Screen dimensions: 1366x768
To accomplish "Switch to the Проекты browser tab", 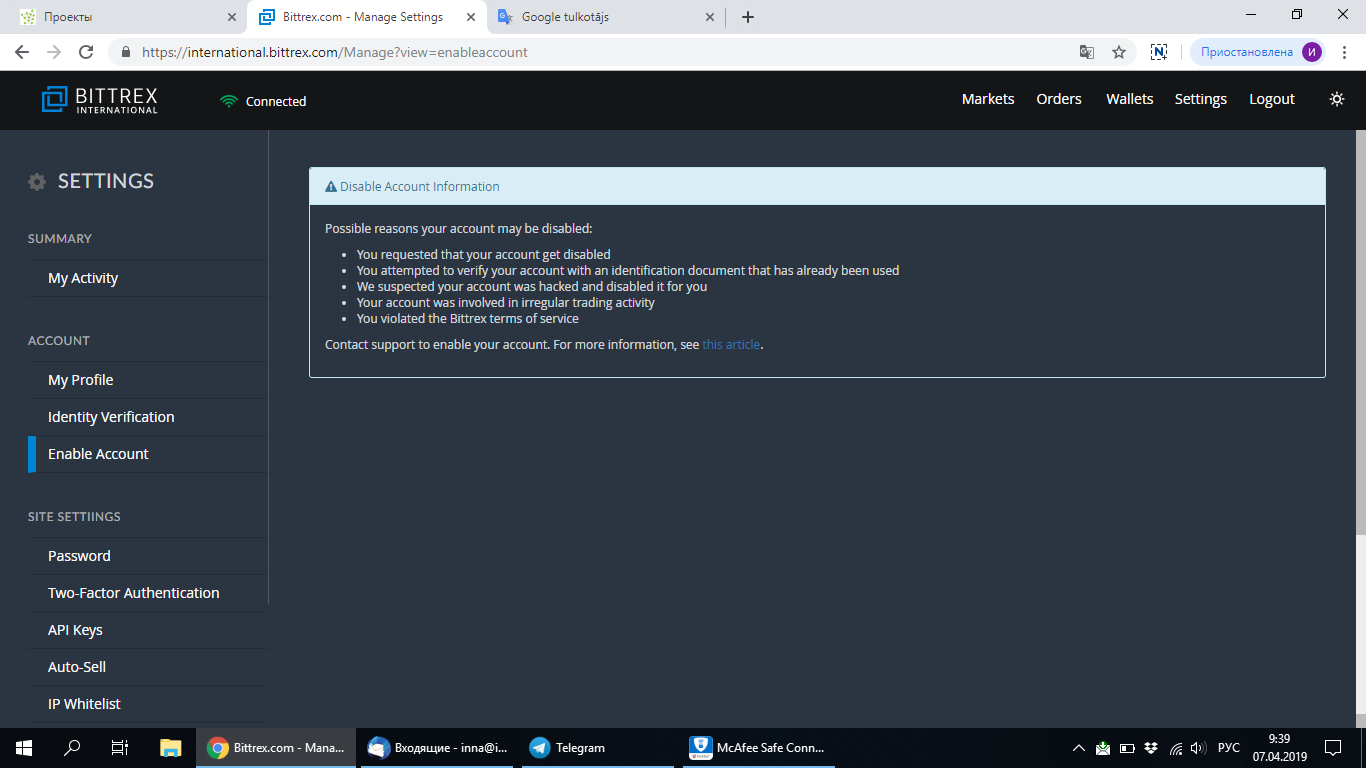I will click(x=125, y=17).
